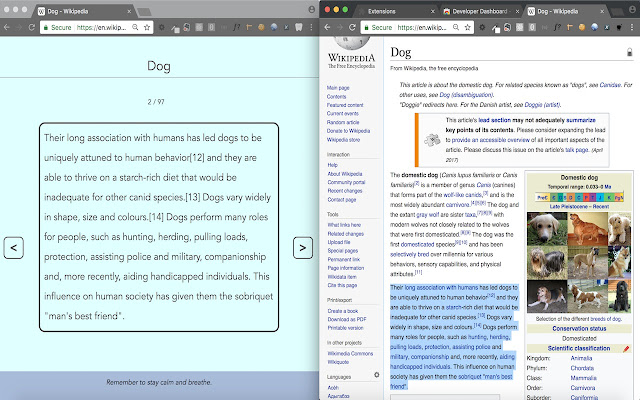Open the Random article link

[343, 122]
